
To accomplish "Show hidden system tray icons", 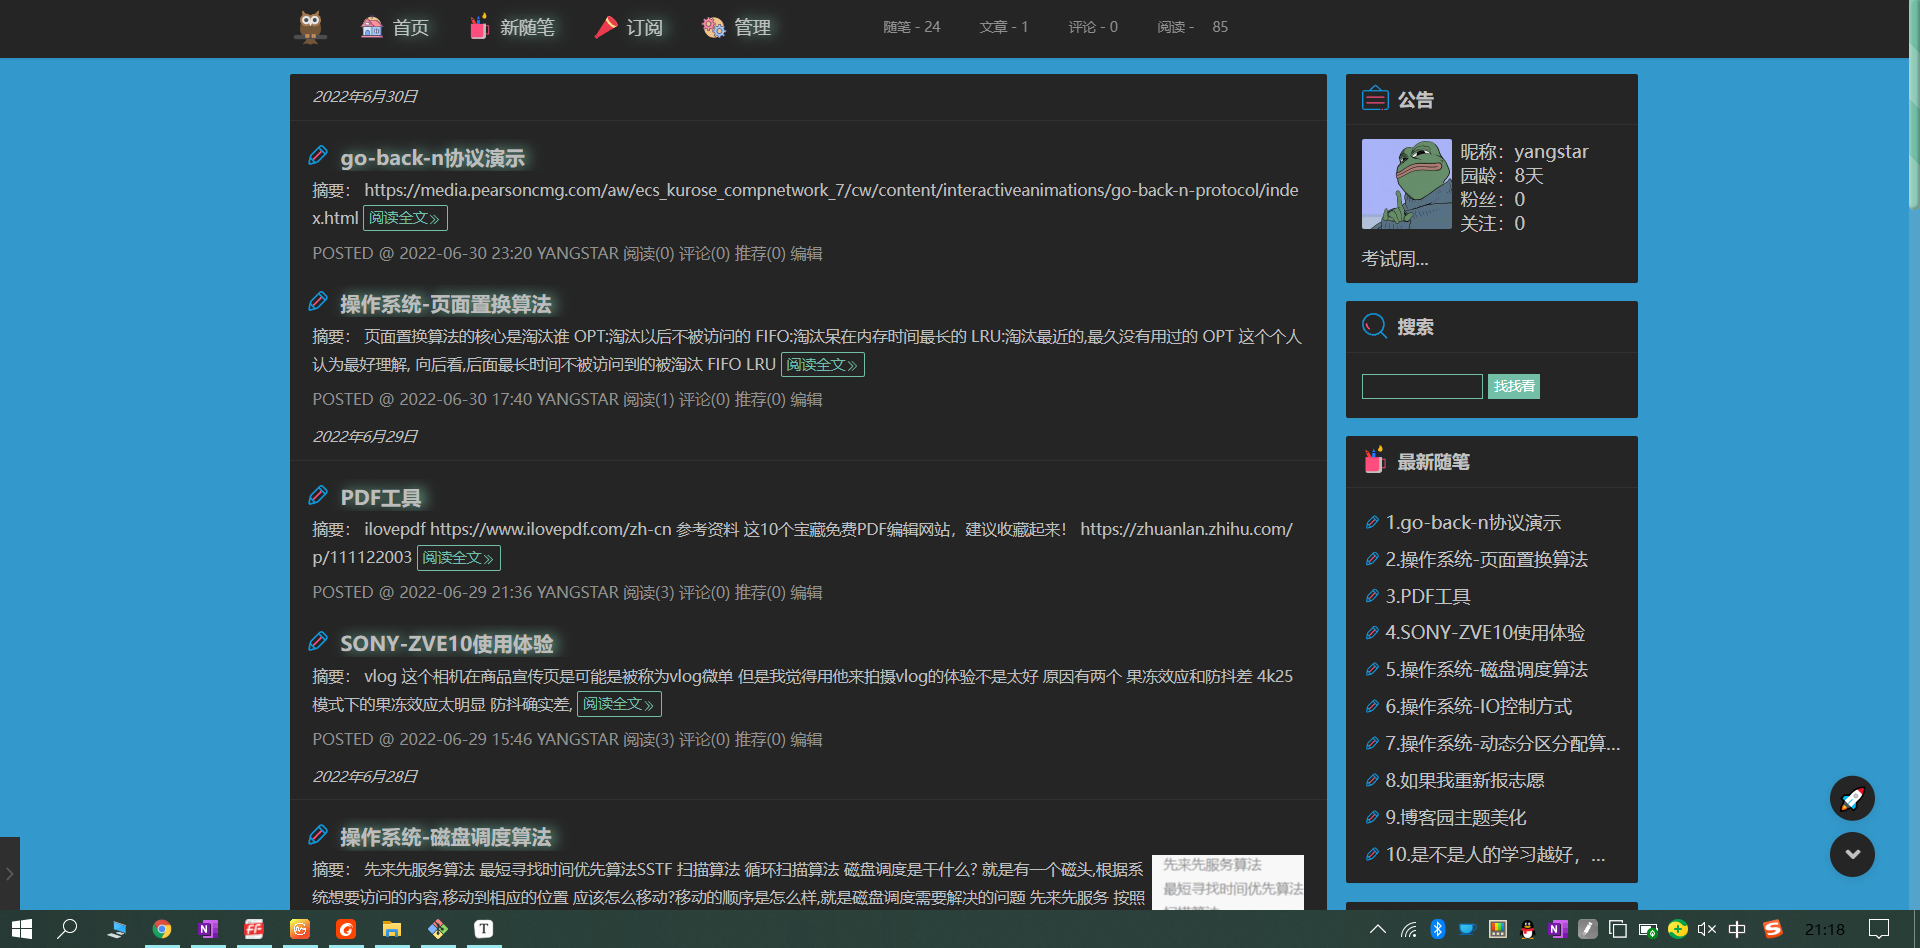I will click(x=1377, y=929).
